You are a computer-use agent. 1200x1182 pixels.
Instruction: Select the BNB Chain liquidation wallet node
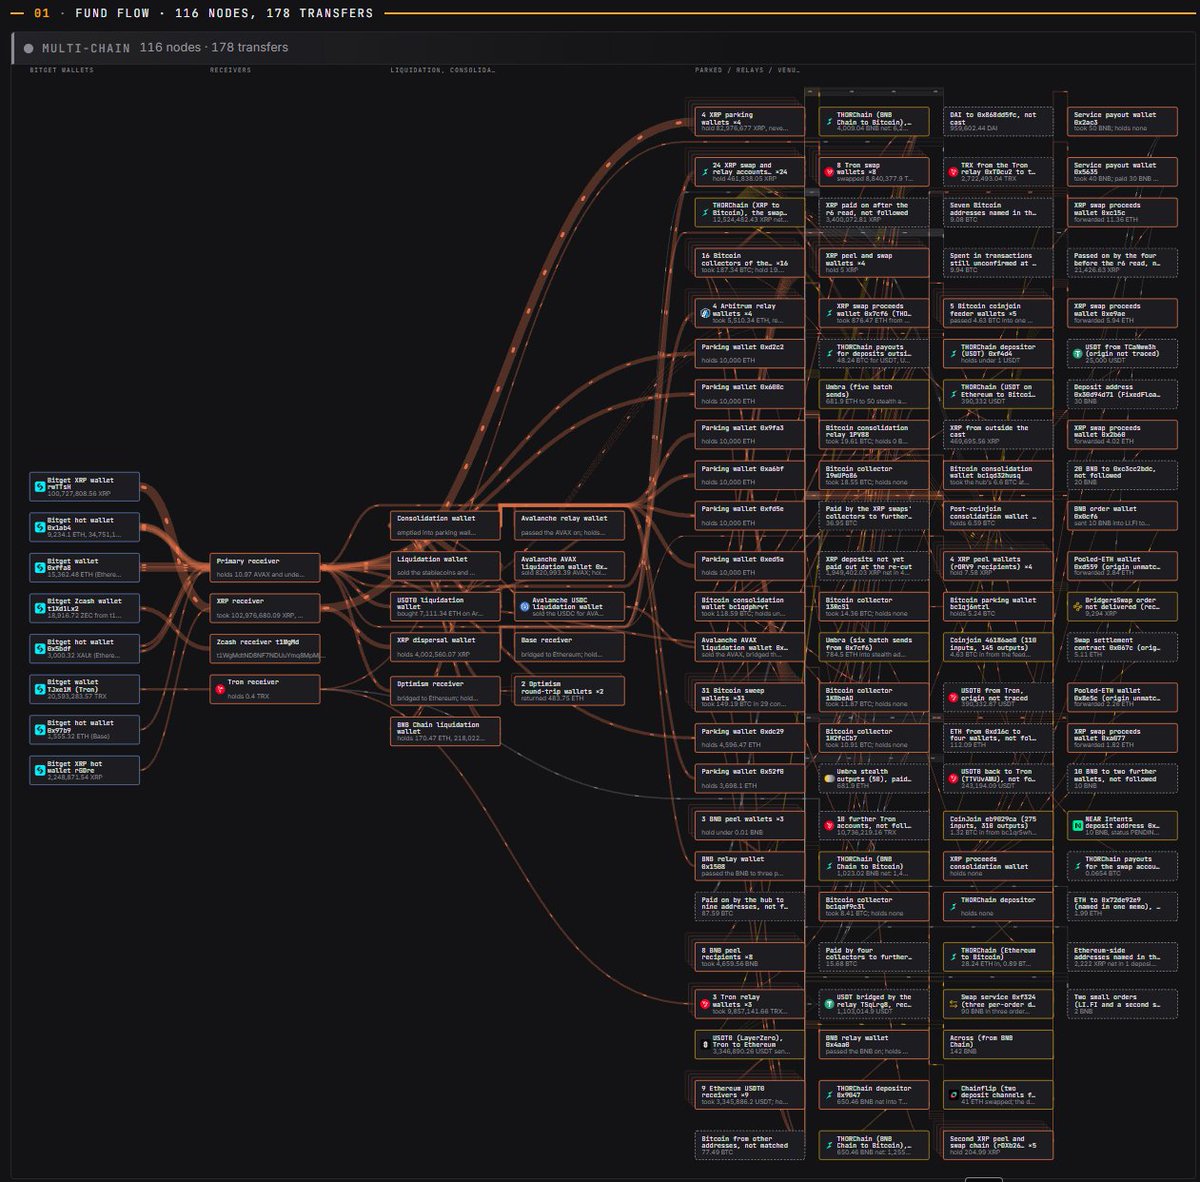point(445,731)
